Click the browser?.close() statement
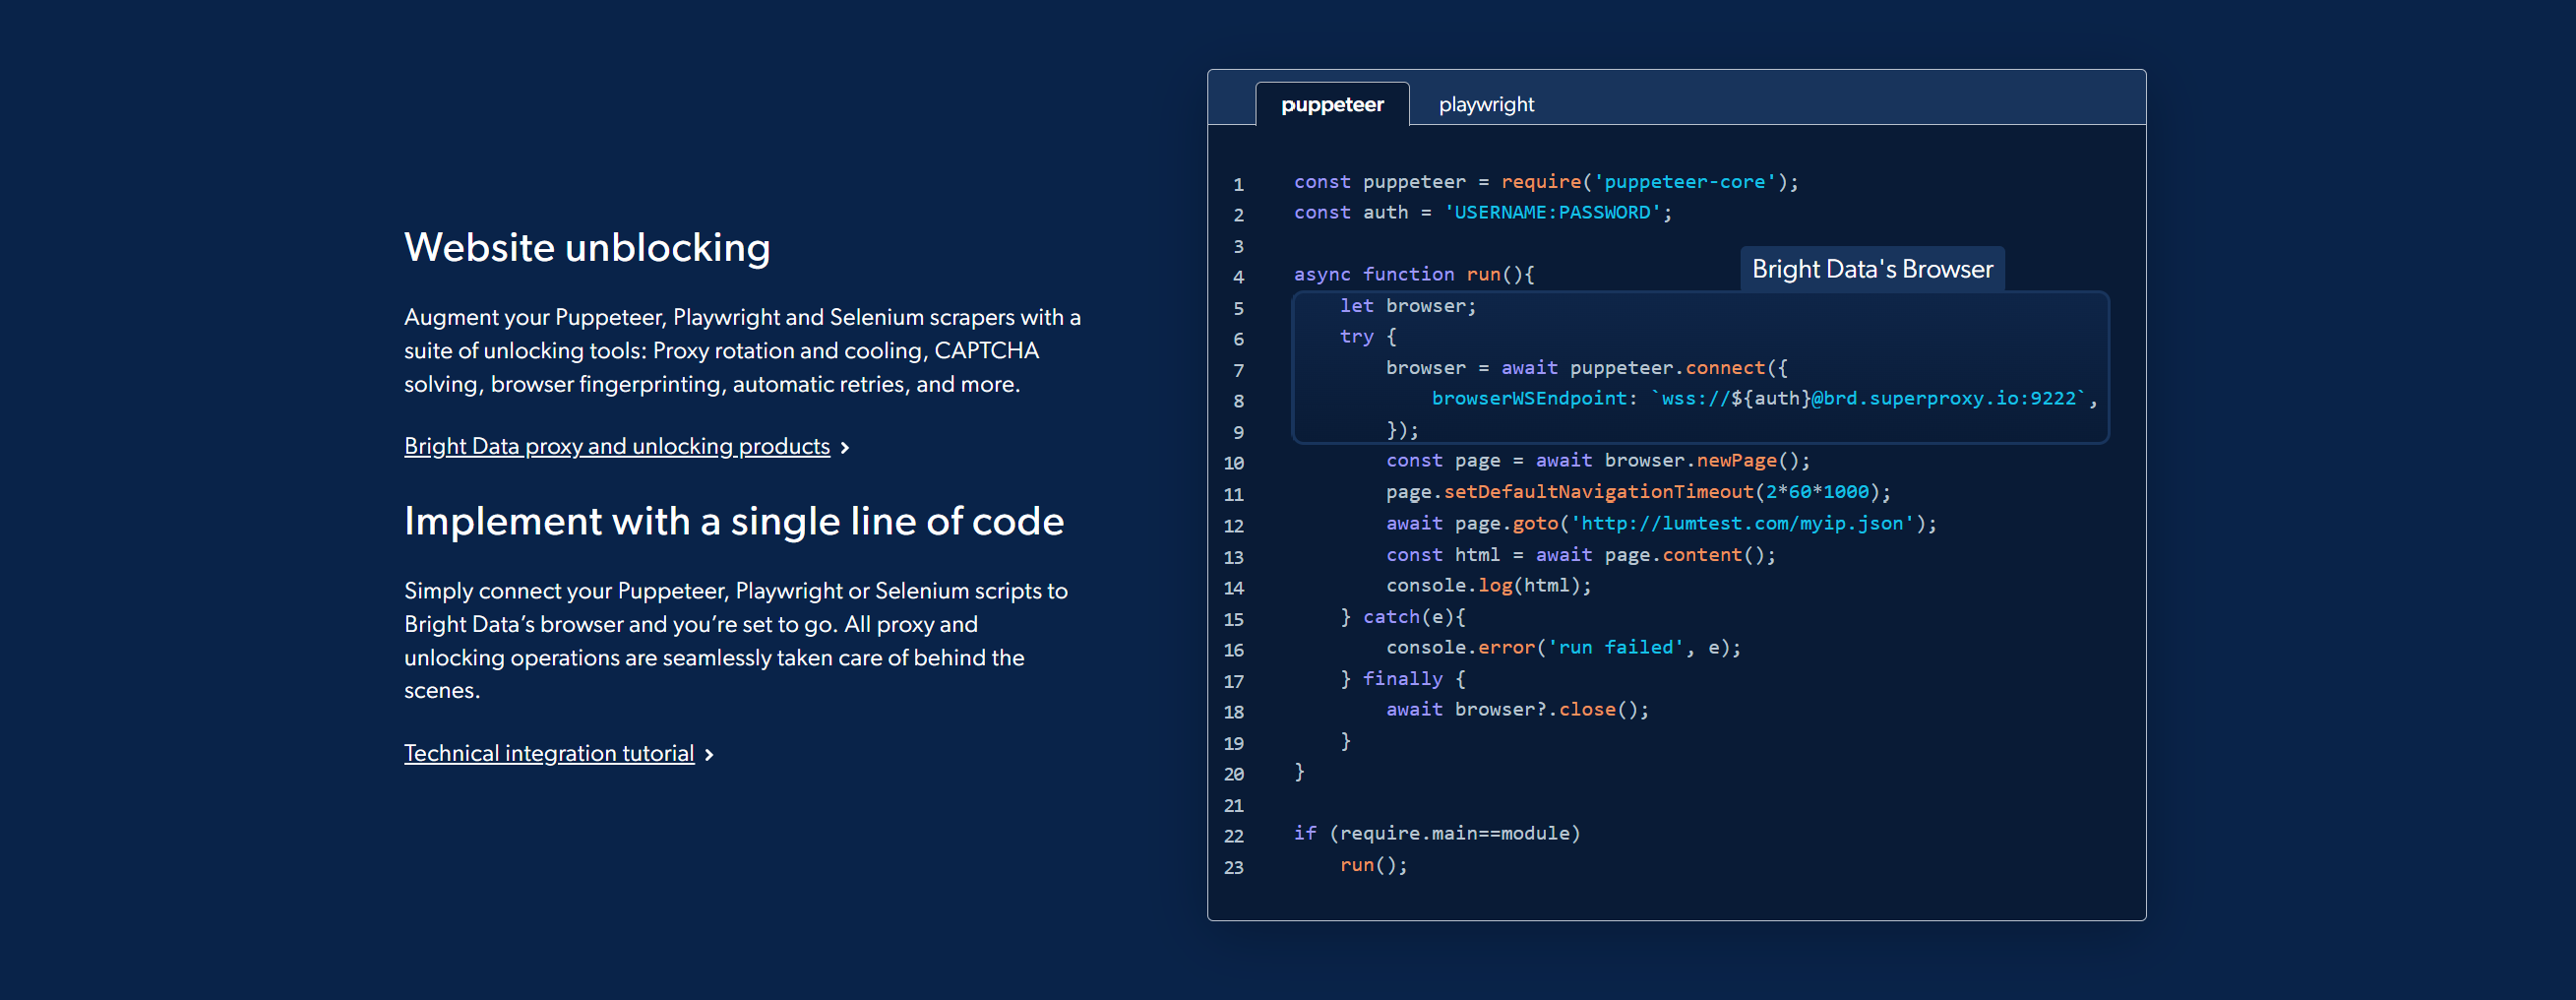This screenshot has height=1000, width=2576. tap(1550, 710)
